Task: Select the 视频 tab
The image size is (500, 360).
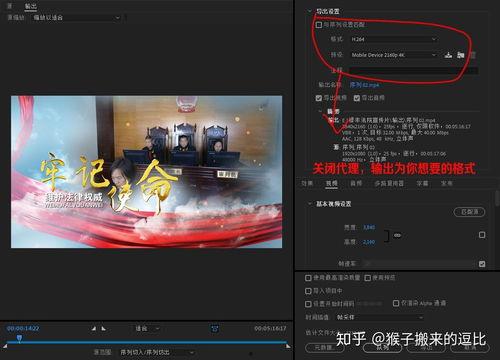Action: pos(332,183)
